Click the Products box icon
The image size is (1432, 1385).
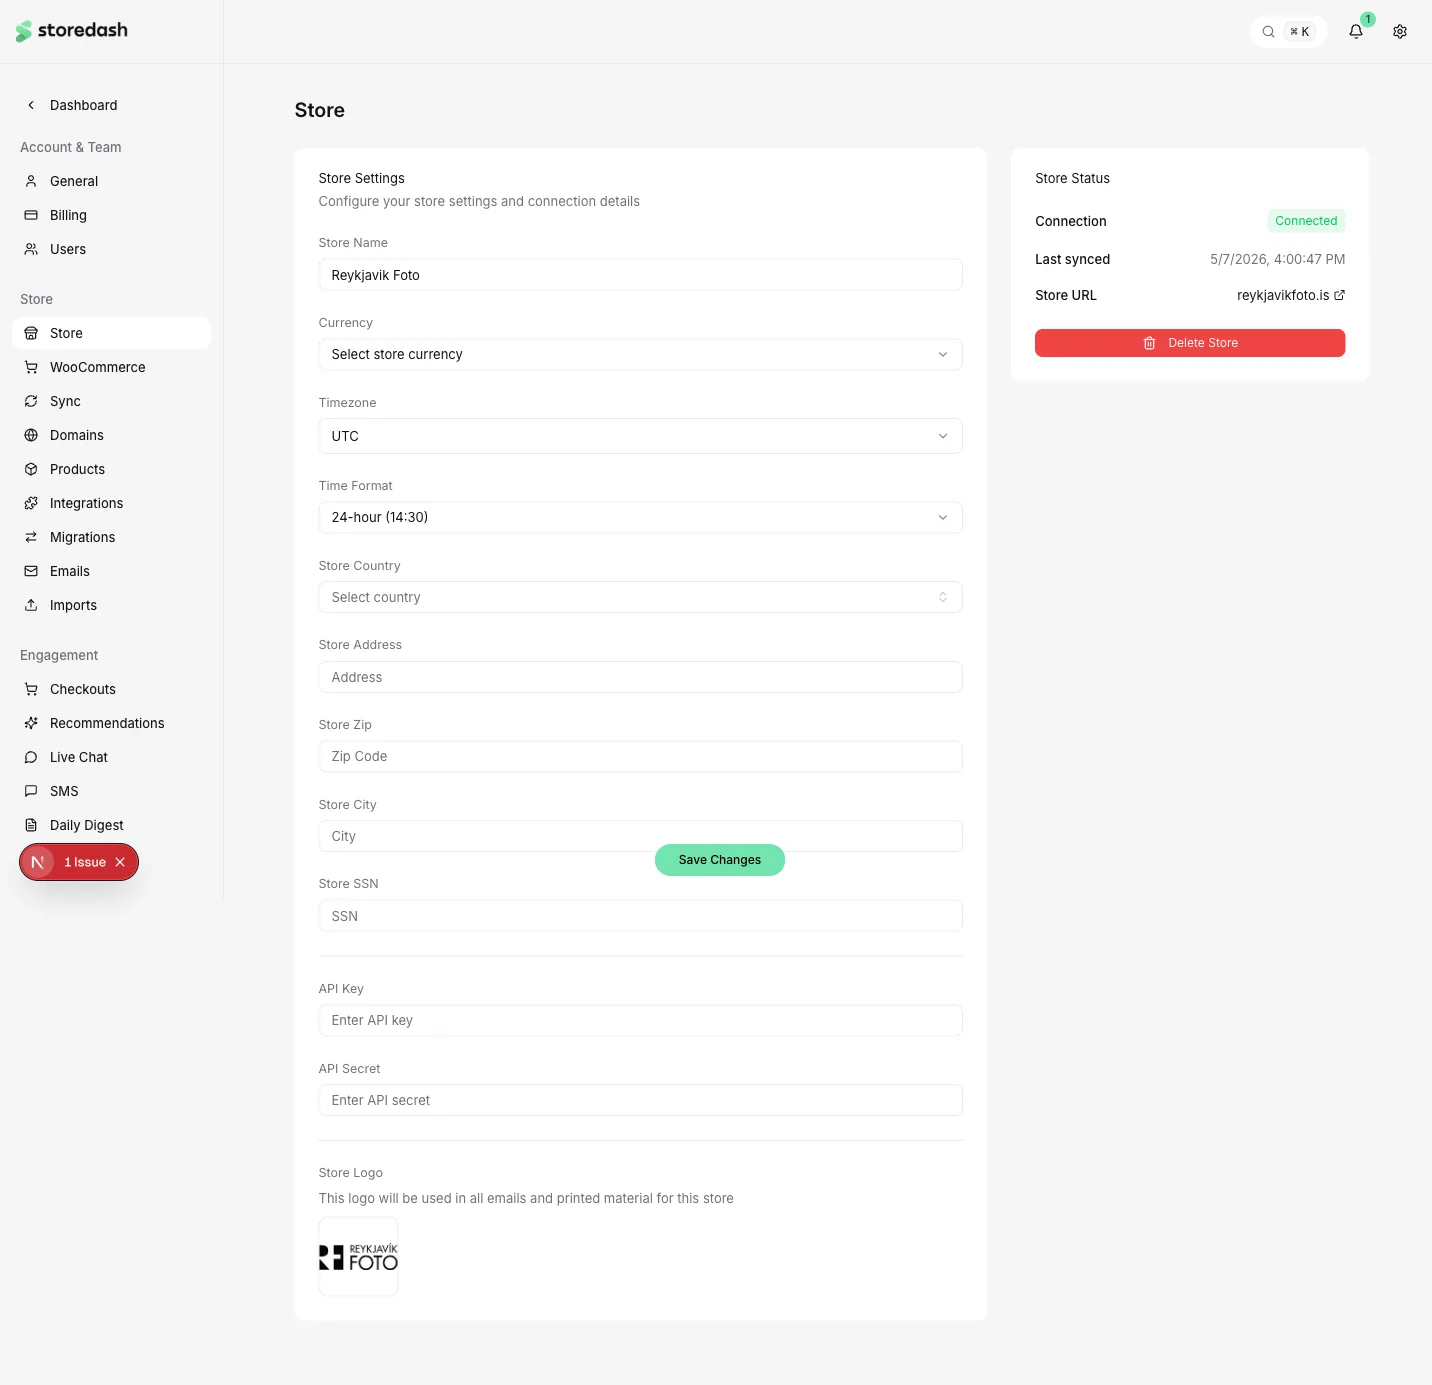coord(31,469)
